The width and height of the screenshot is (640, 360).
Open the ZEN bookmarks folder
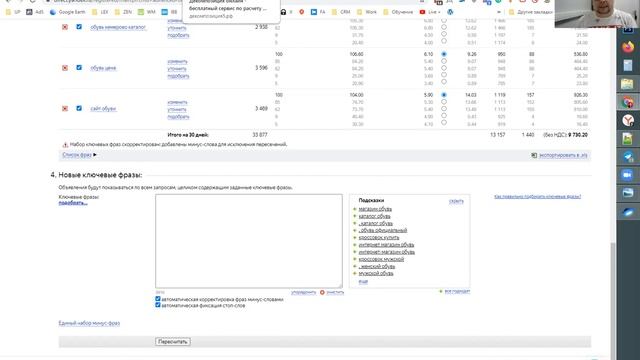[123, 12]
